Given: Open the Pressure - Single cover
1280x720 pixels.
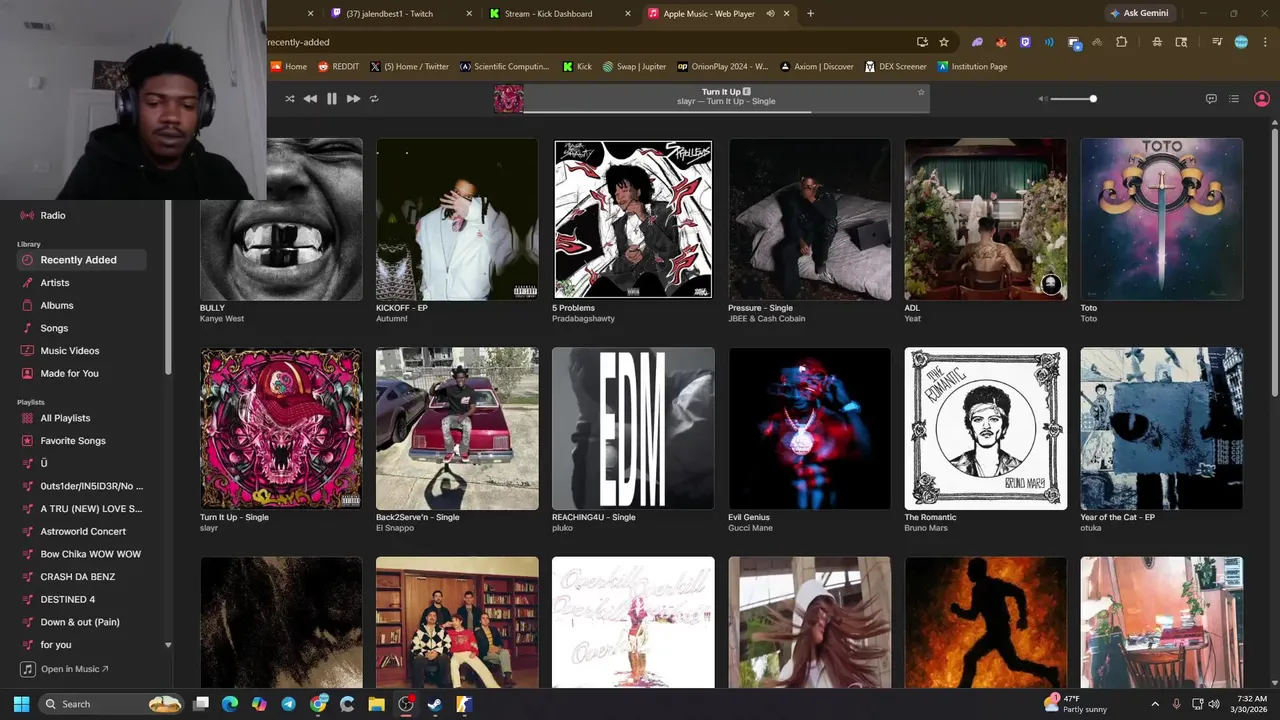Looking at the screenshot, I should coord(810,219).
